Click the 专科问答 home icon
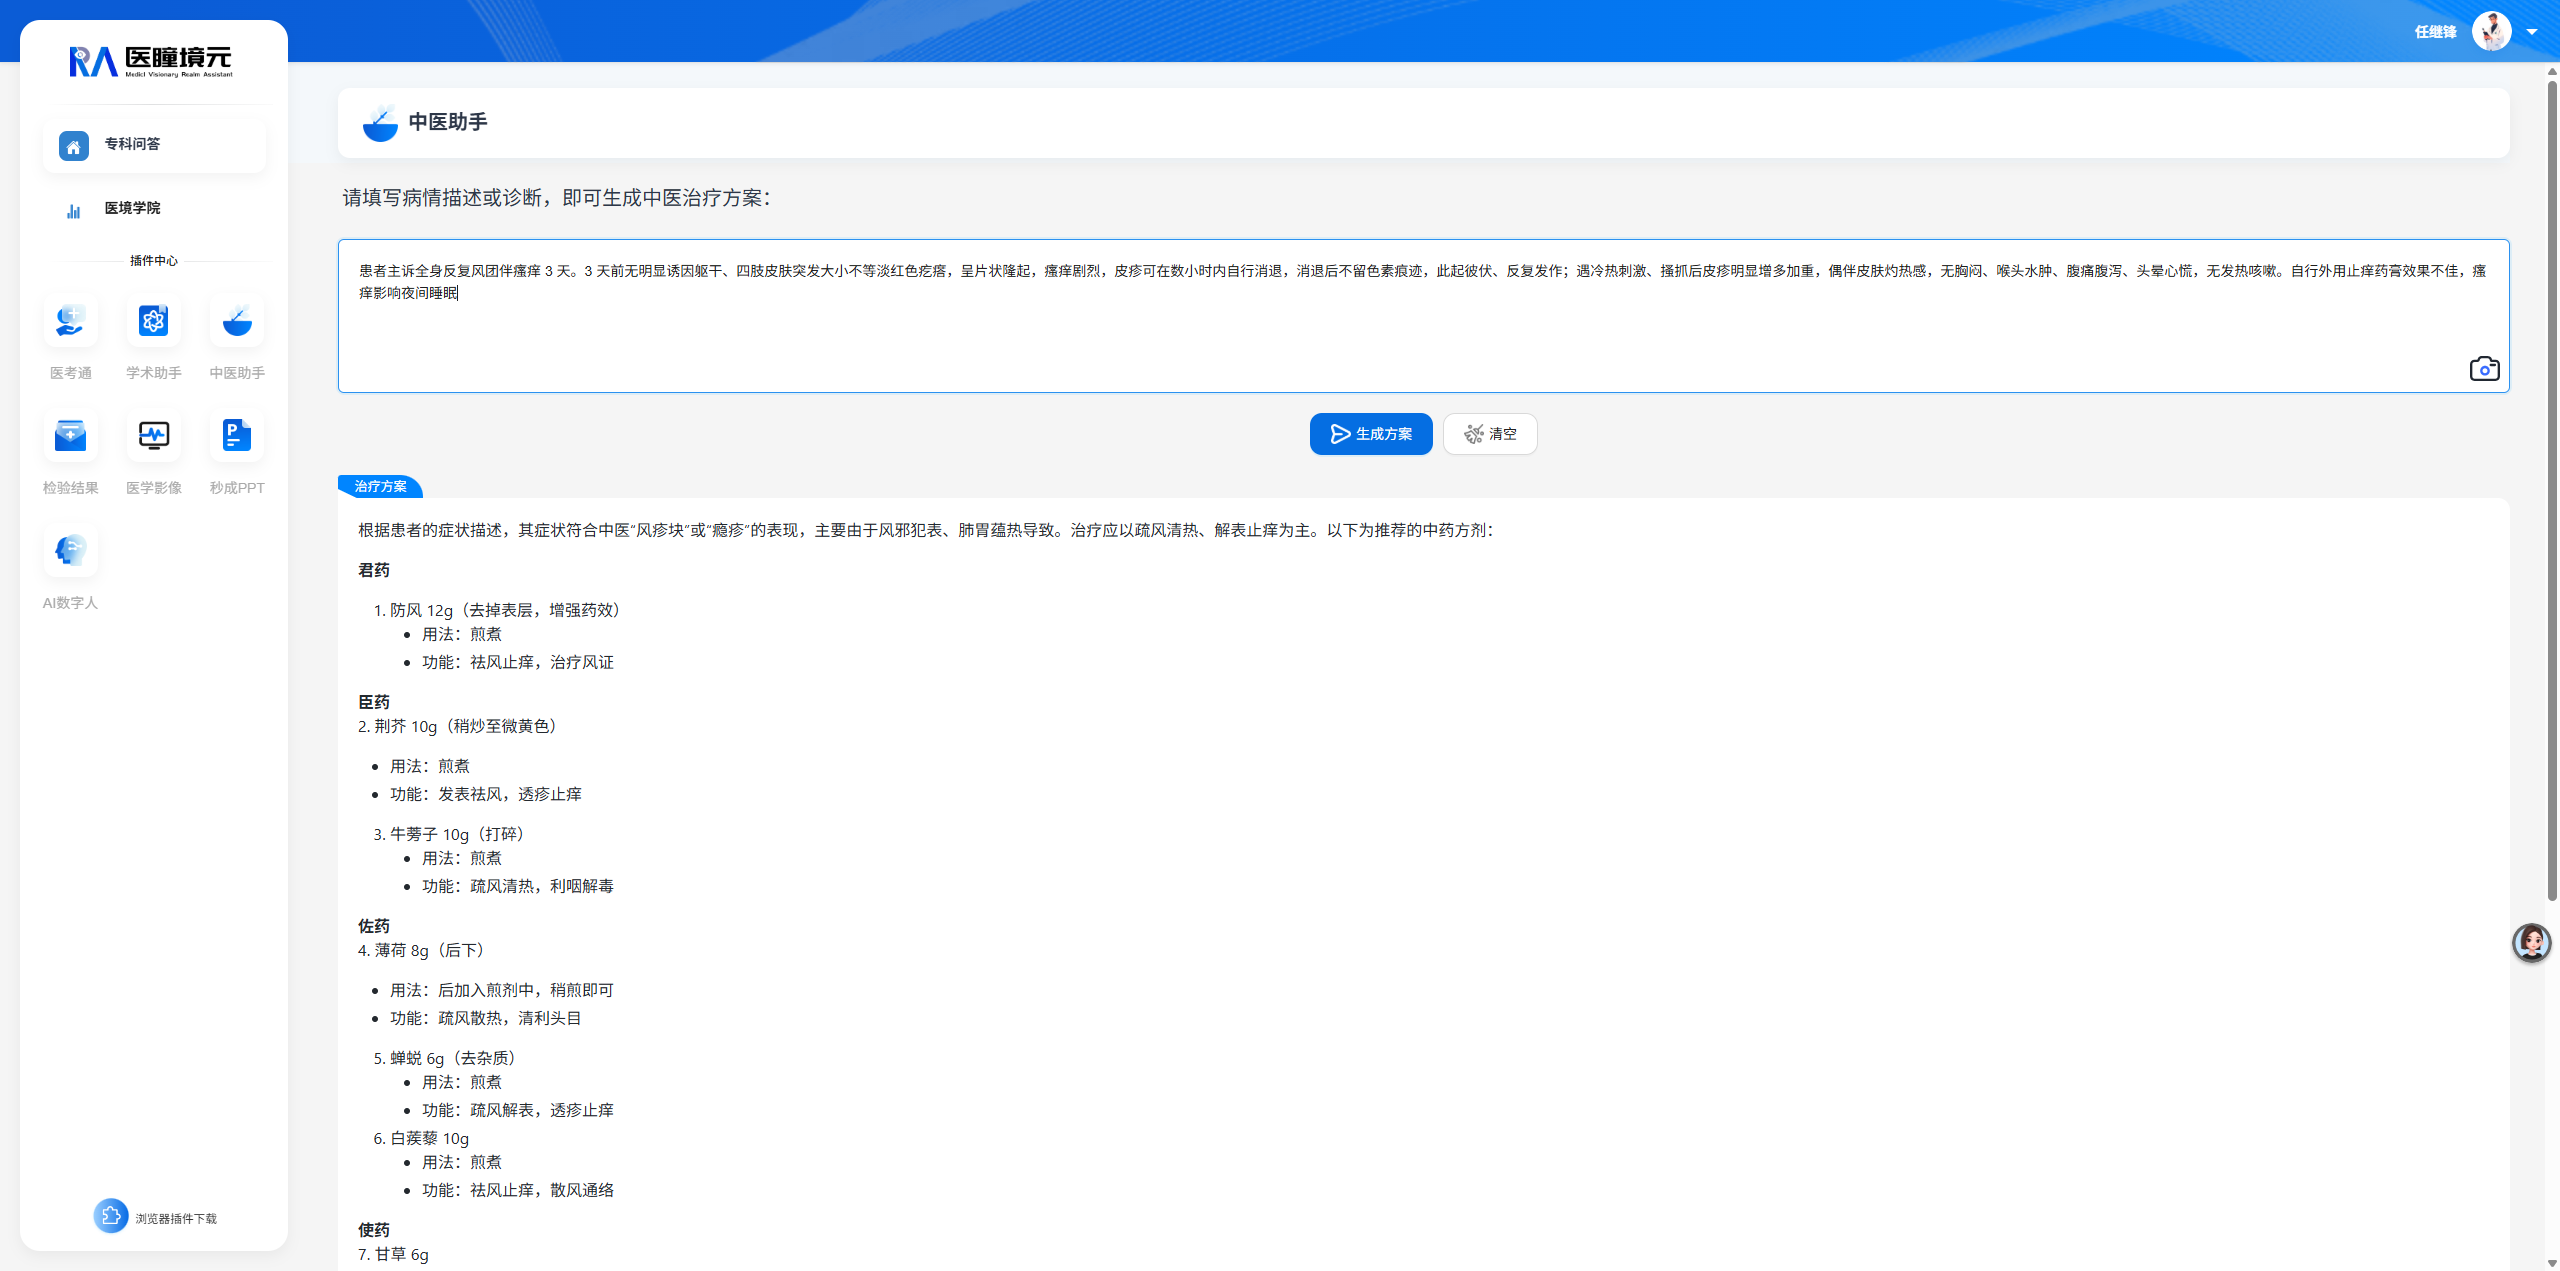 (73, 146)
